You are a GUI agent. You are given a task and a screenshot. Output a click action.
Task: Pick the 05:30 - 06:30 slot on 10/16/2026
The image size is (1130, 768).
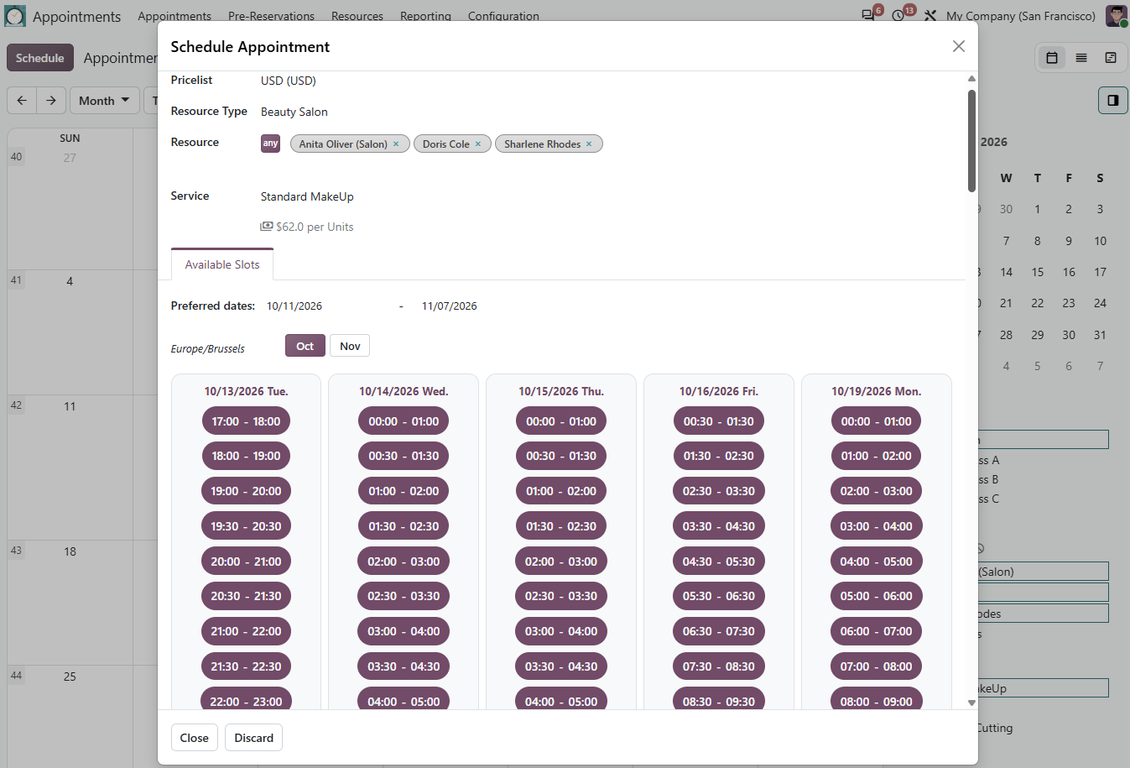[x=719, y=597]
